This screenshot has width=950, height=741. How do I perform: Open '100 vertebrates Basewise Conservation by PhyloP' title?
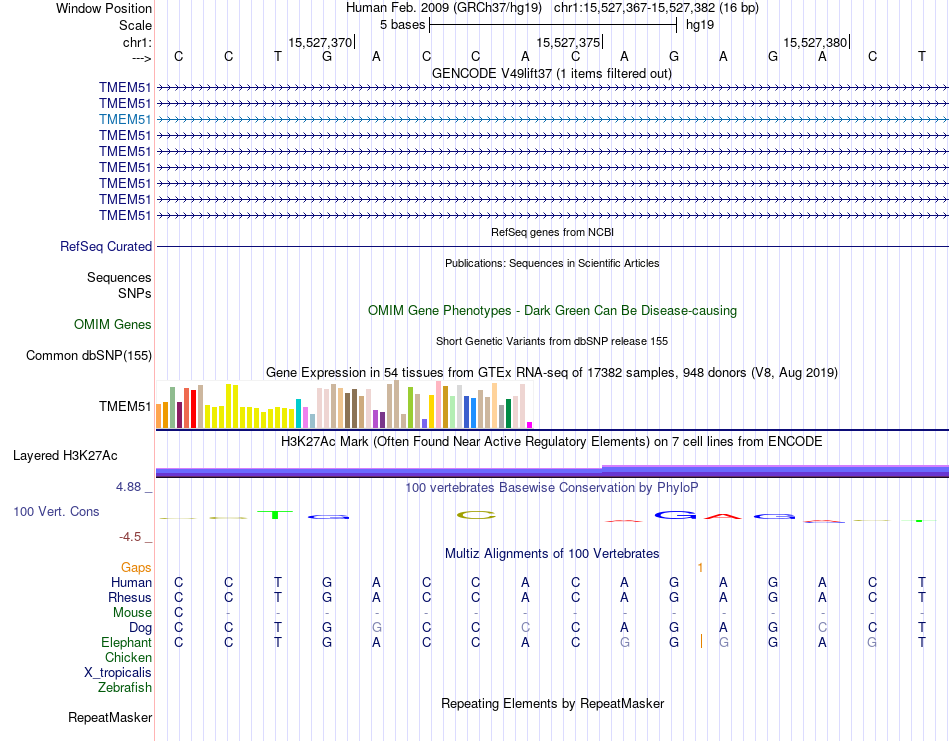pyautogui.click(x=552, y=488)
